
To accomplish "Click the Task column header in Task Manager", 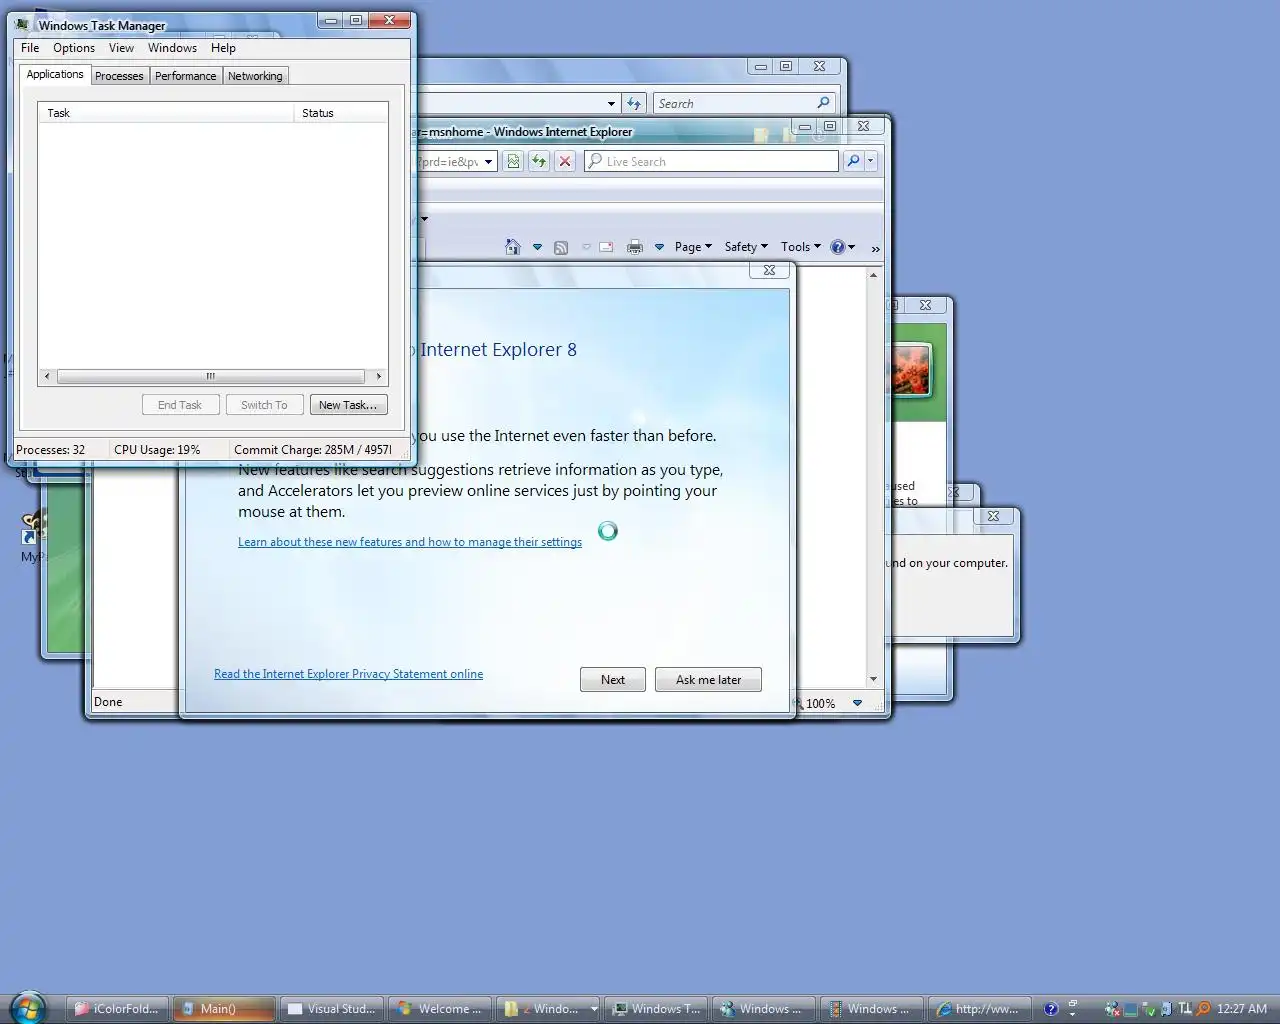I will click(165, 113).
